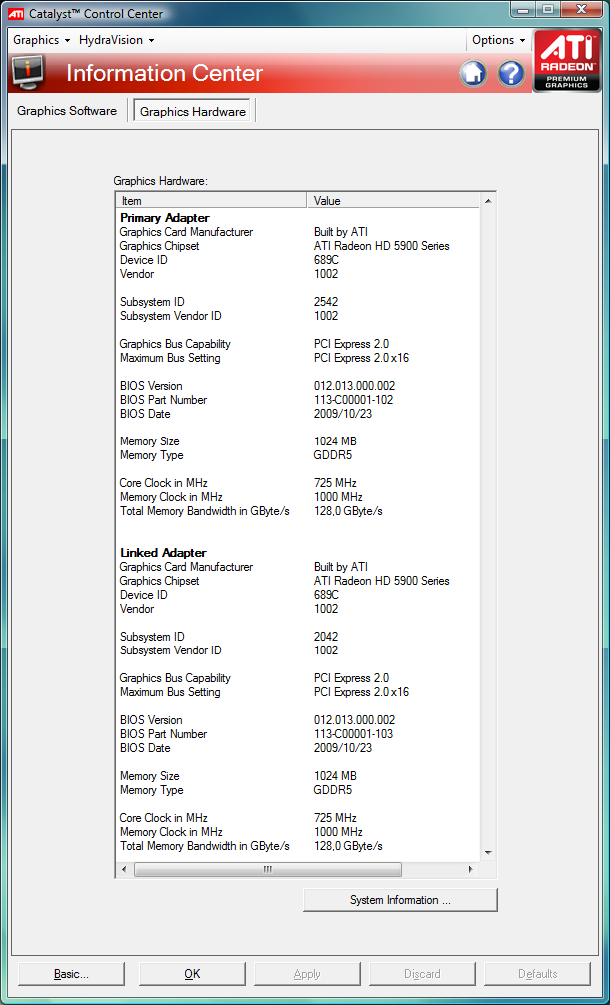Image resolution: width=610 pixels, height=1005 pixels.
Task: Click the Information Center monitor icon
Action: [x=27, y=72]
